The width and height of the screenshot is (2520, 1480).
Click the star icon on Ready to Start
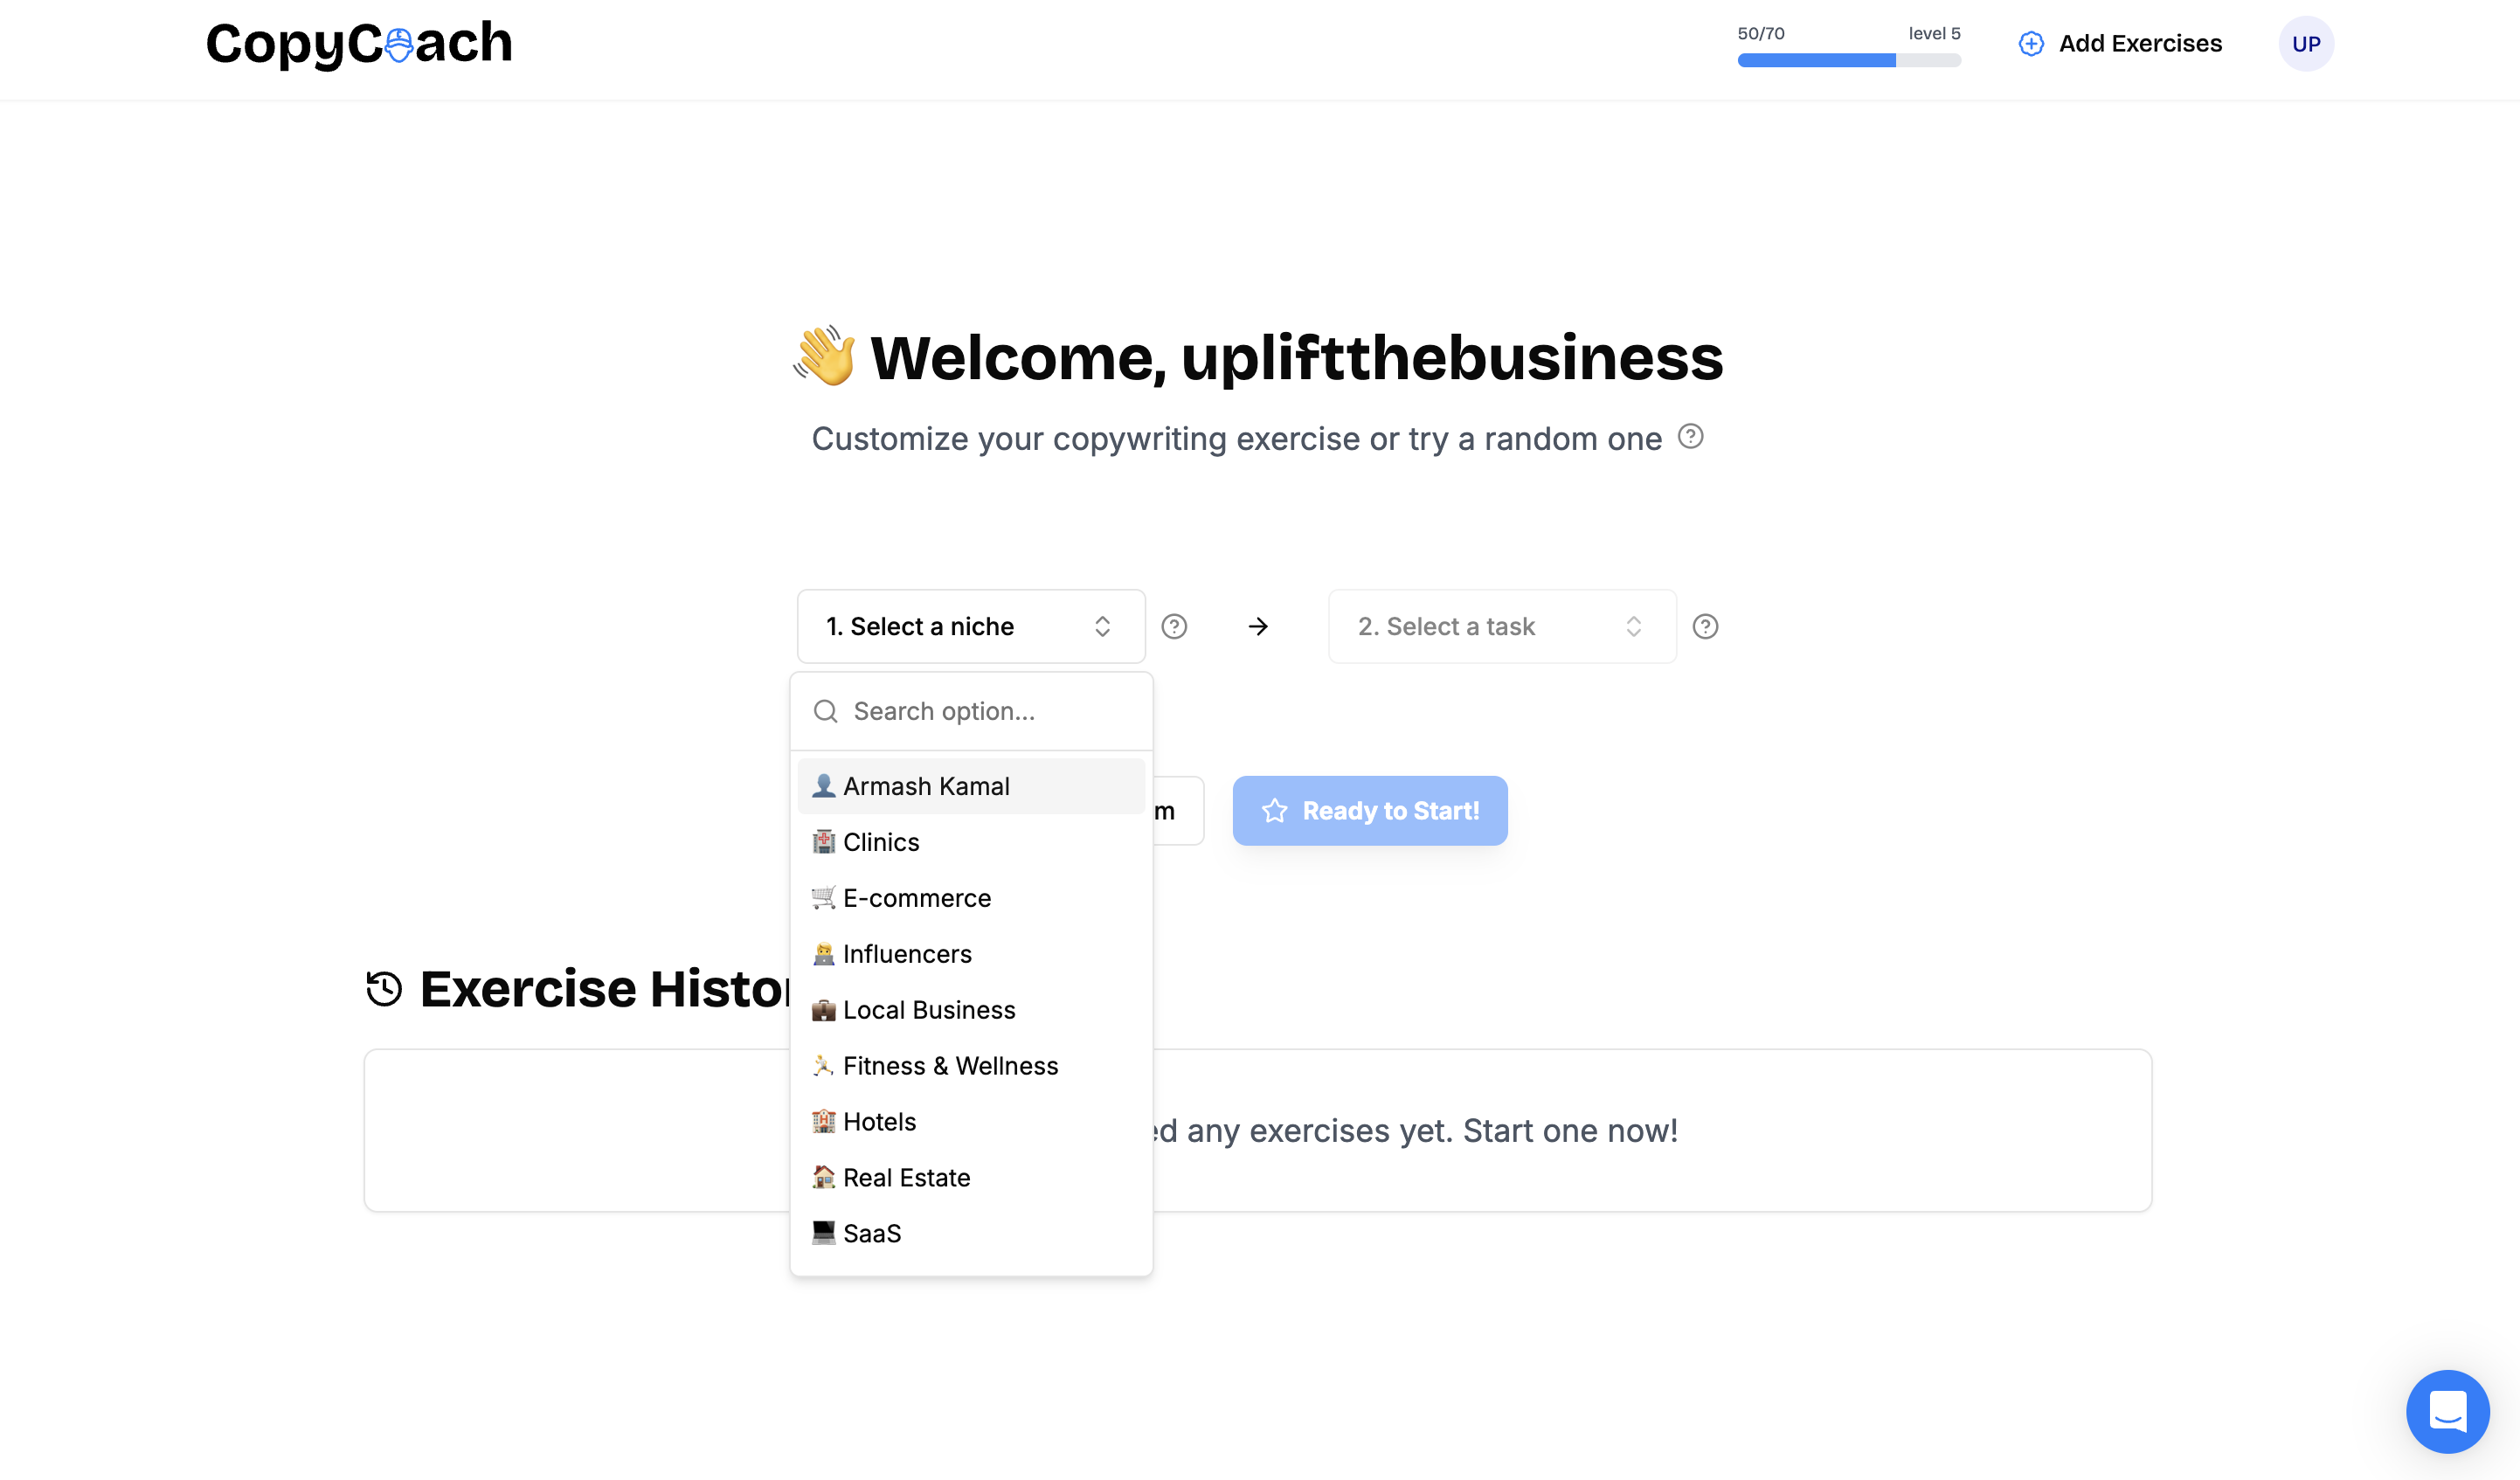1274,811
